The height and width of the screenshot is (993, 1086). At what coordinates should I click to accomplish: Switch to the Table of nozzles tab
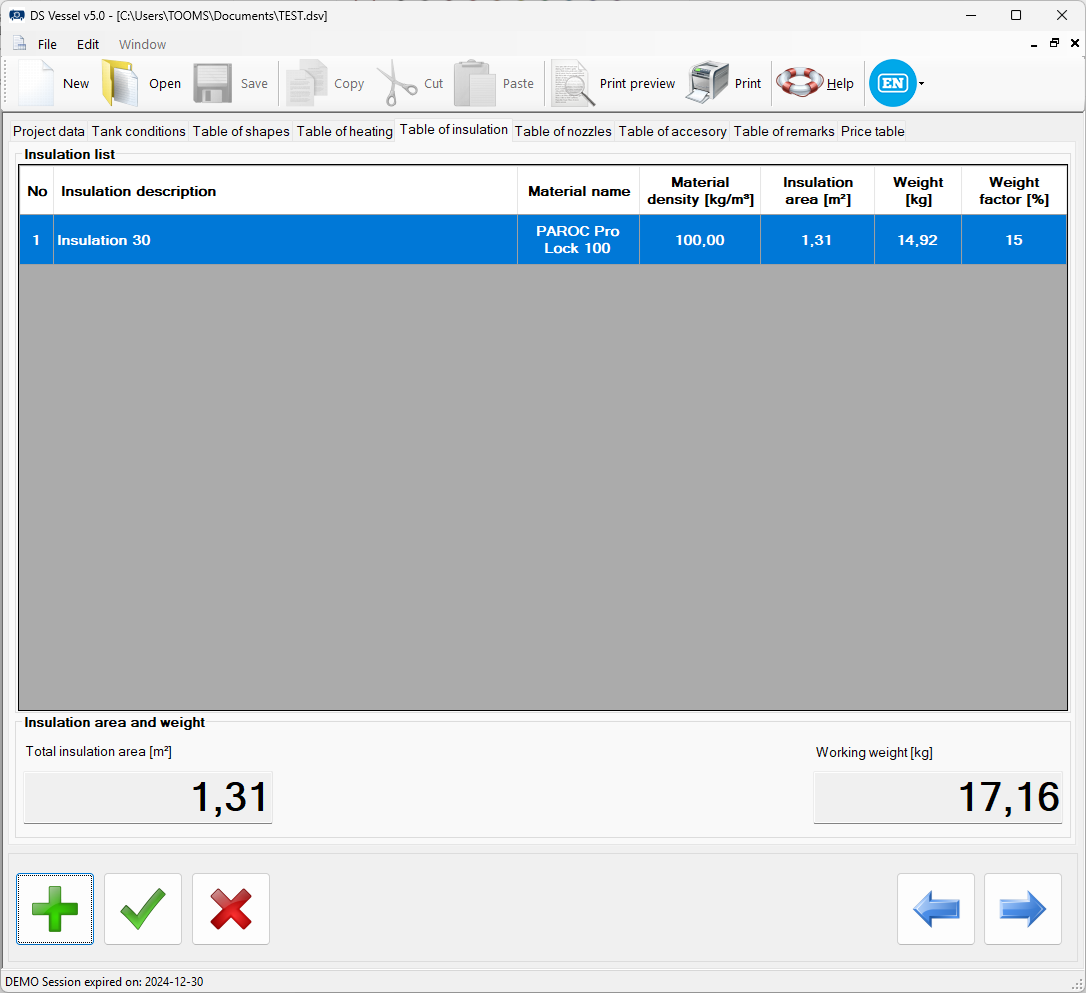(x=563, y=131)
